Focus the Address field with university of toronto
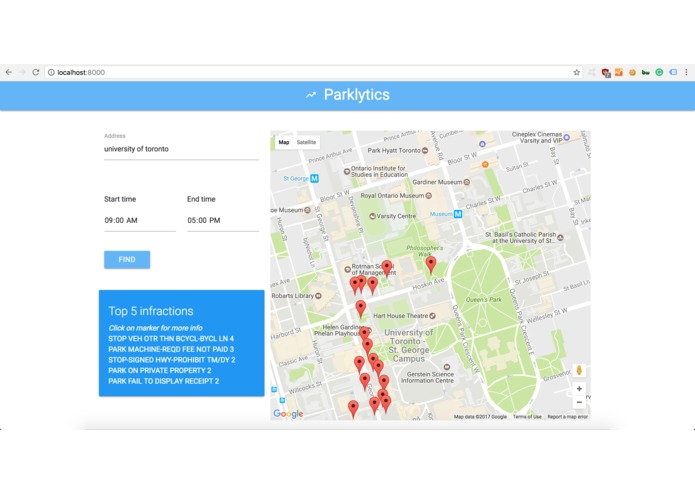 (x=181, y=149)
